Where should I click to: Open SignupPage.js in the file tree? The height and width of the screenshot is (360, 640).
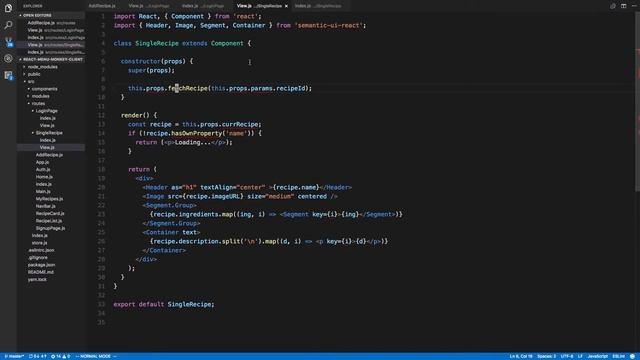pos(50,228)
